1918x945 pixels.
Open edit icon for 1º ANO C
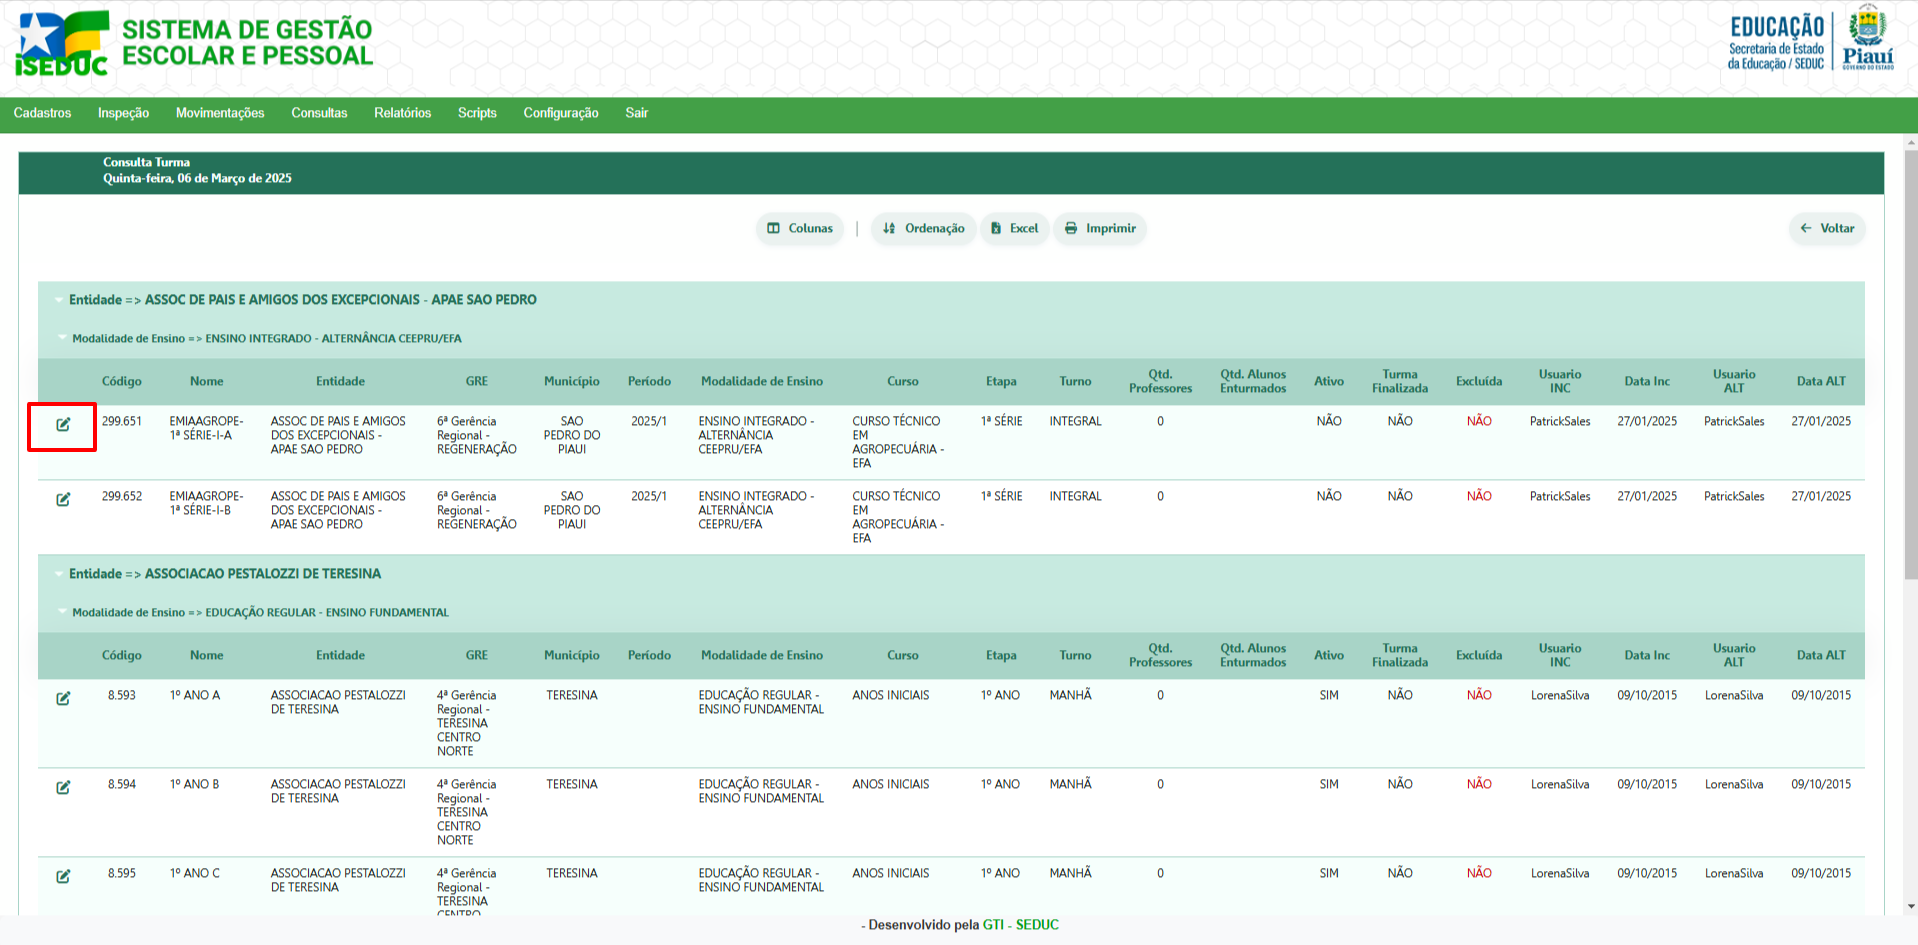pyautogui.click(x=63, y=876)
